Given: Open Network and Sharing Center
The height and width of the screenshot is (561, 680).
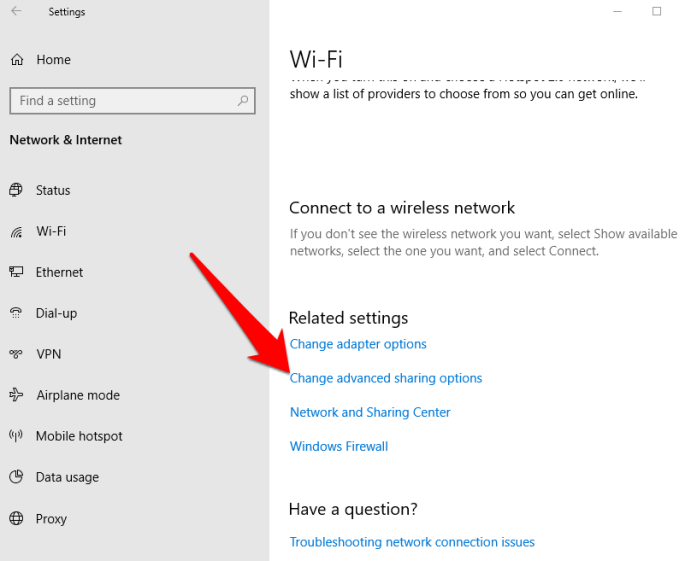Looking at the screenshot, I should click(370, 412).
